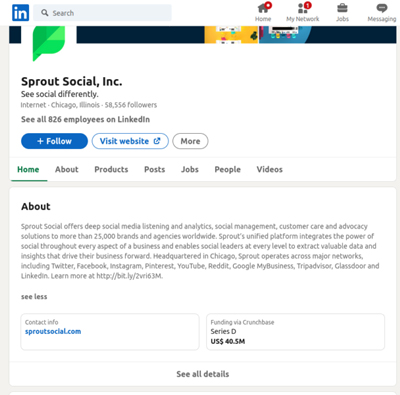Open the sproutsocial.com contact link
The image size is (400, 395).
(53, 331)
